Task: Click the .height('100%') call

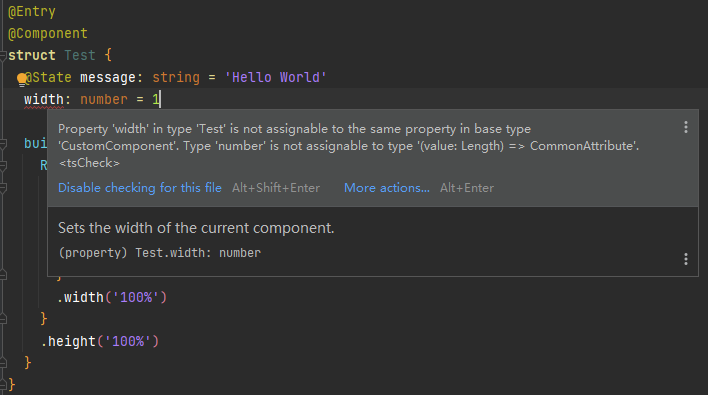Action: (100, 341)
